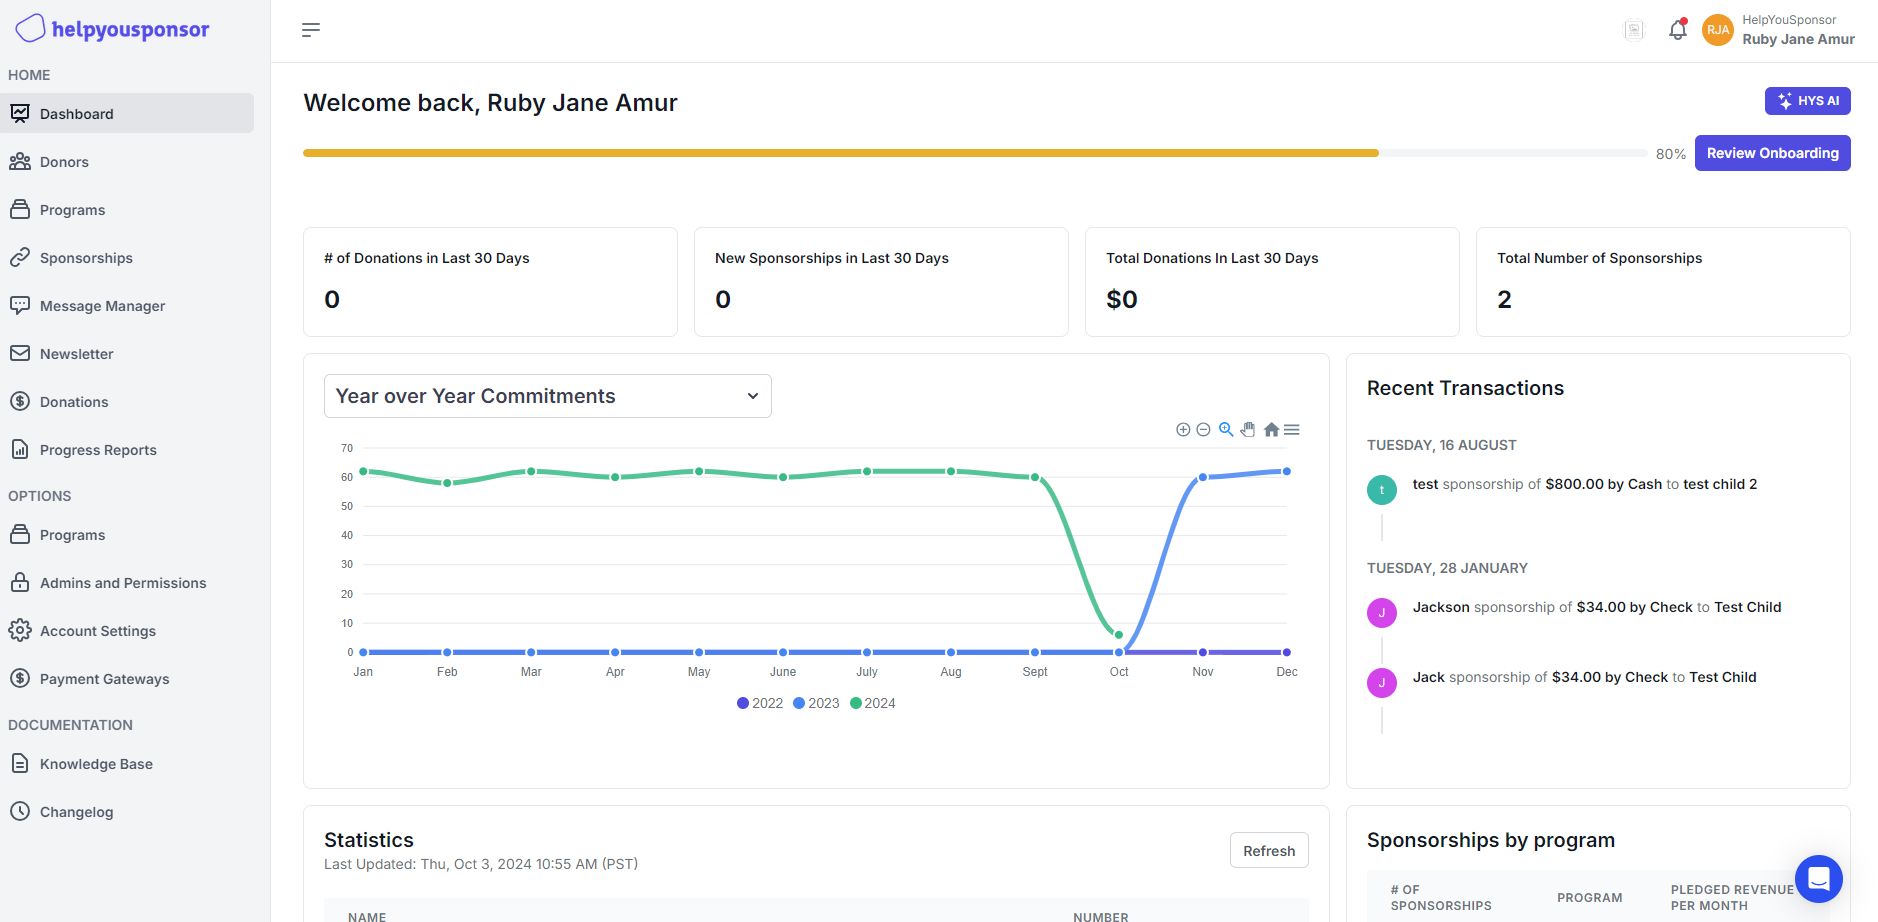Toggle the 2023 series in chart legend
This screenshot has height=922, width=1878.
click(816, 703)
